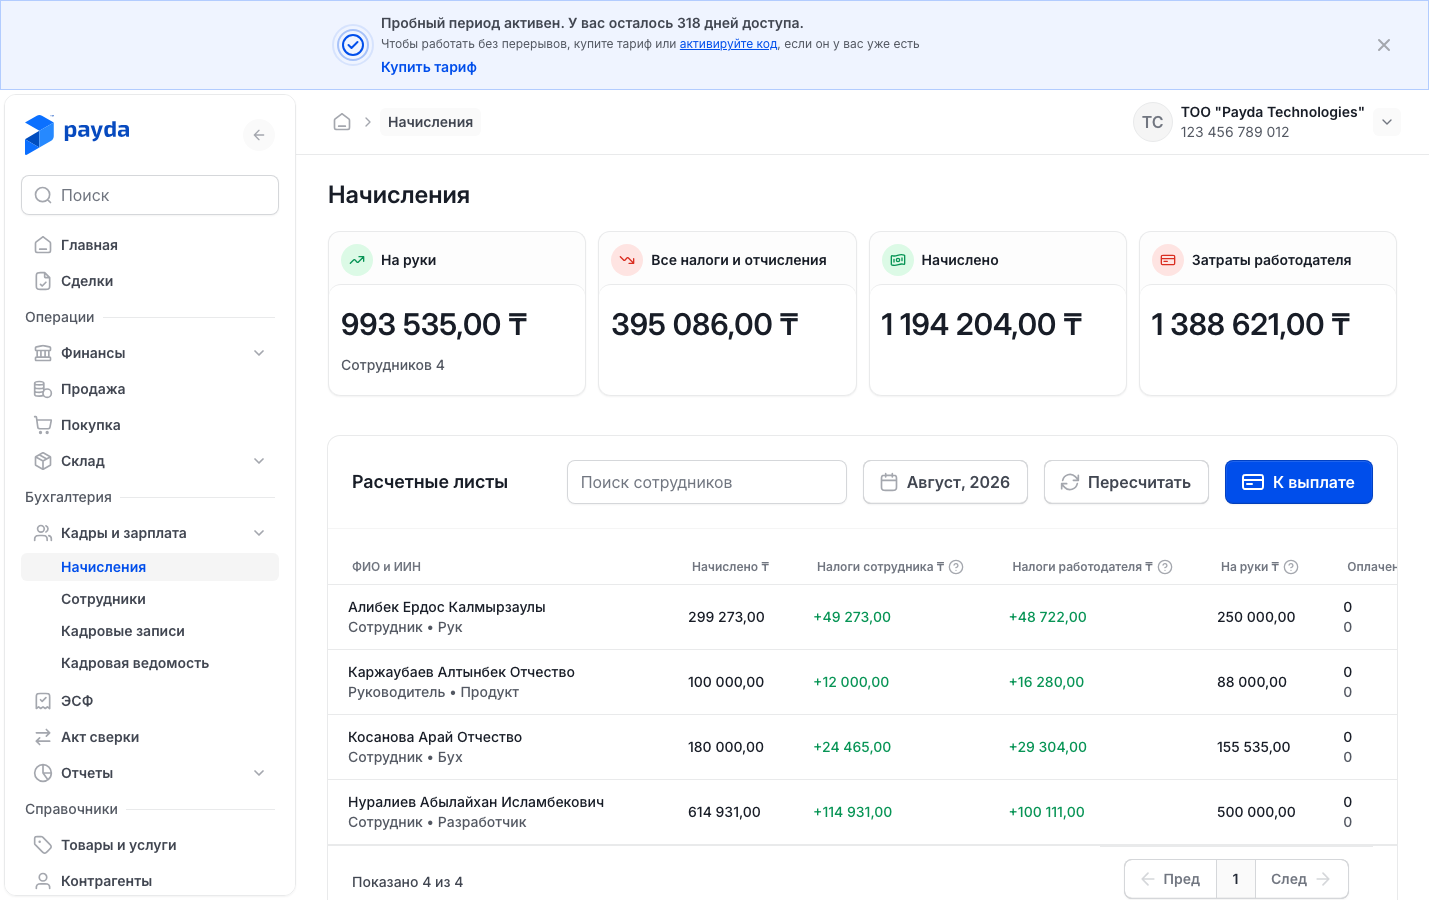Viewport: 1440px width, 900px height.
Task: Click employee tax '+12 000,00'
Action: (851, 682)
